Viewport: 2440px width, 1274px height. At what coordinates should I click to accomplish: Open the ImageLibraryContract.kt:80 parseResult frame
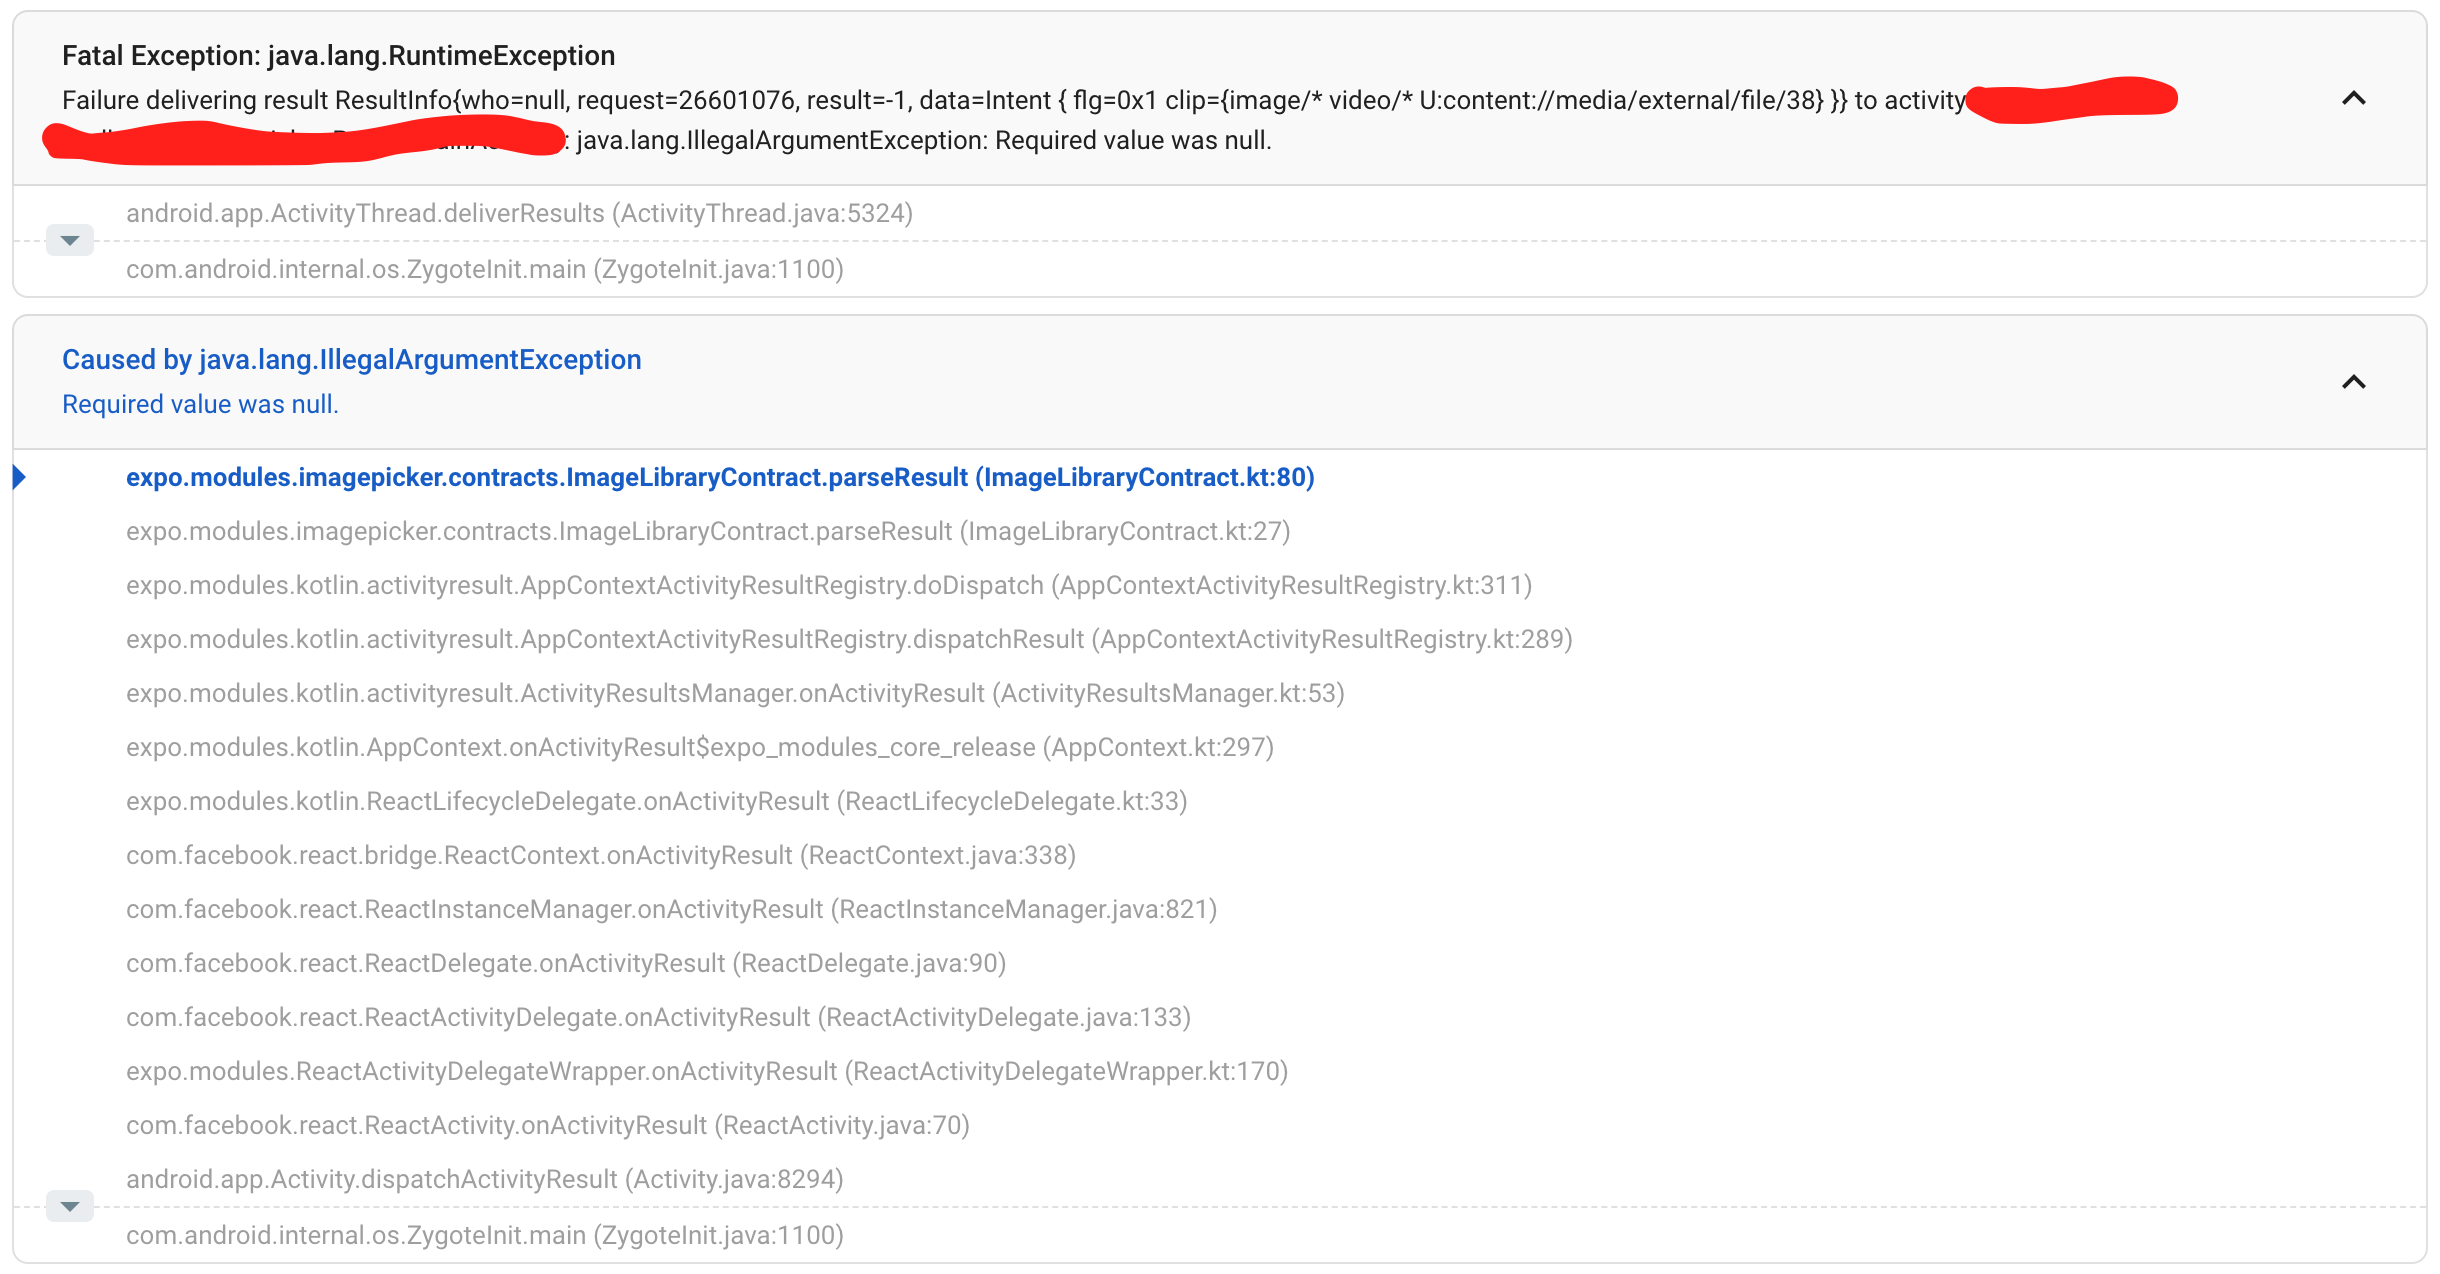(x=719, y=477)
